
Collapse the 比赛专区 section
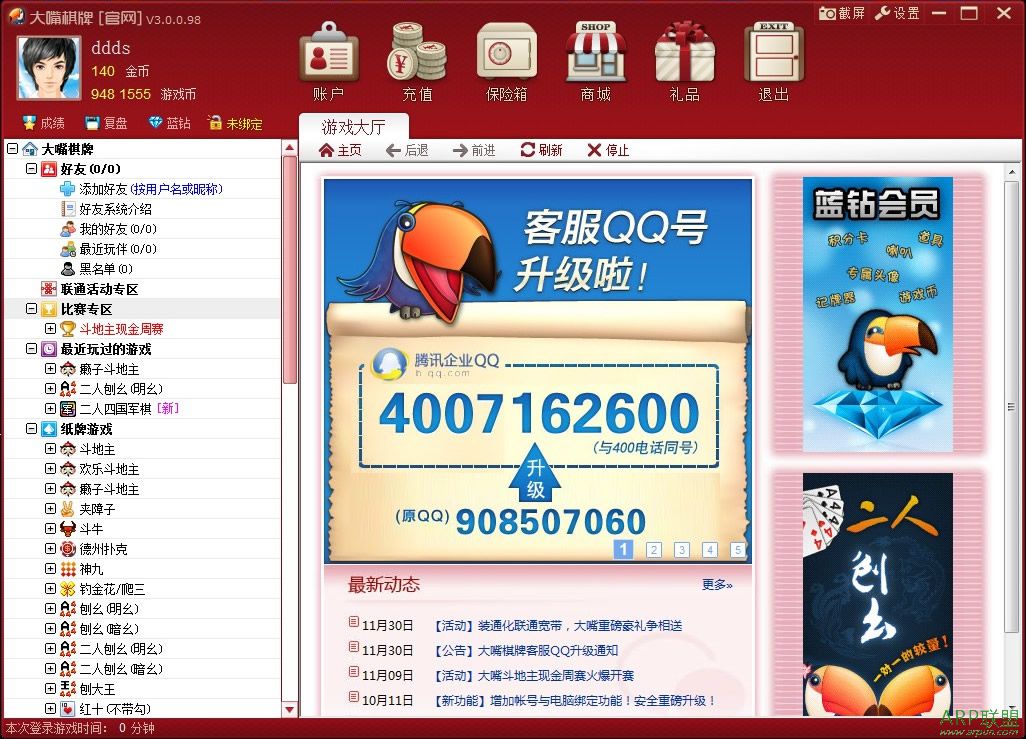31,308
